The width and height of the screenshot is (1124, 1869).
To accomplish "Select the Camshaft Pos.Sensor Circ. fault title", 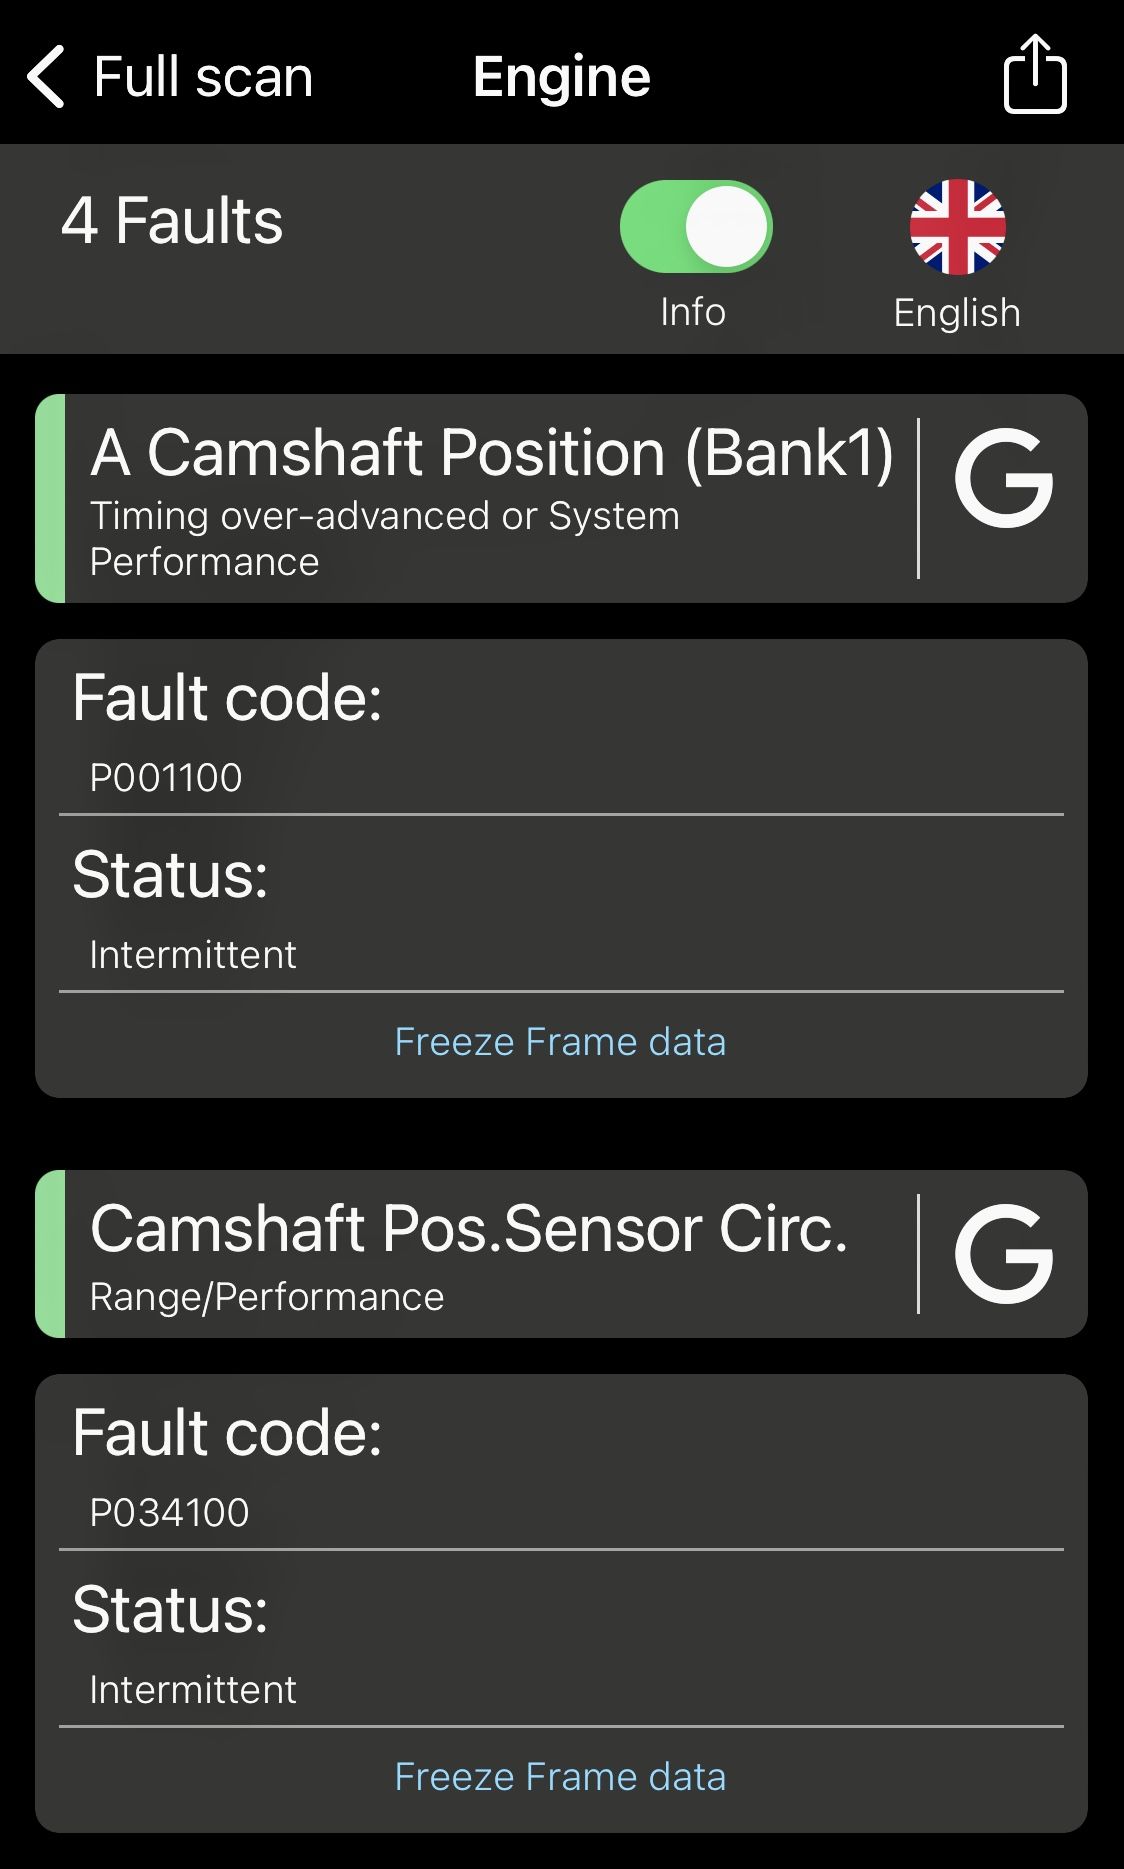I will (469, 1229).
